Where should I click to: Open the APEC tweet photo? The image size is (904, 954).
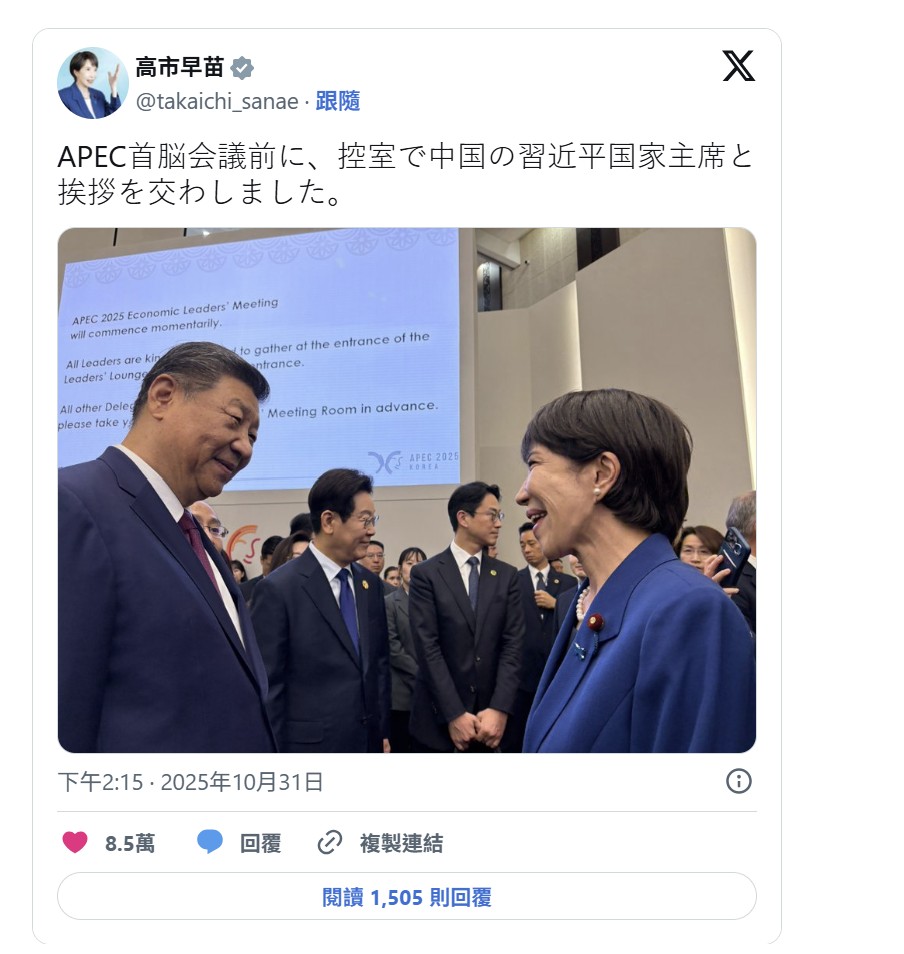(x=407, y=490)
